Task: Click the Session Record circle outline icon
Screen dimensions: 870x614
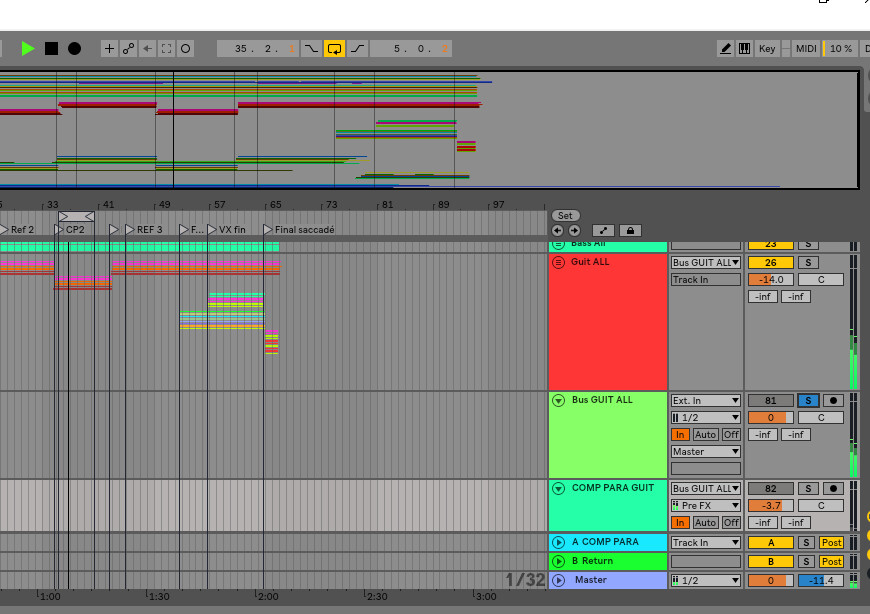Action: pyautogui.click(x=185, y=49)
